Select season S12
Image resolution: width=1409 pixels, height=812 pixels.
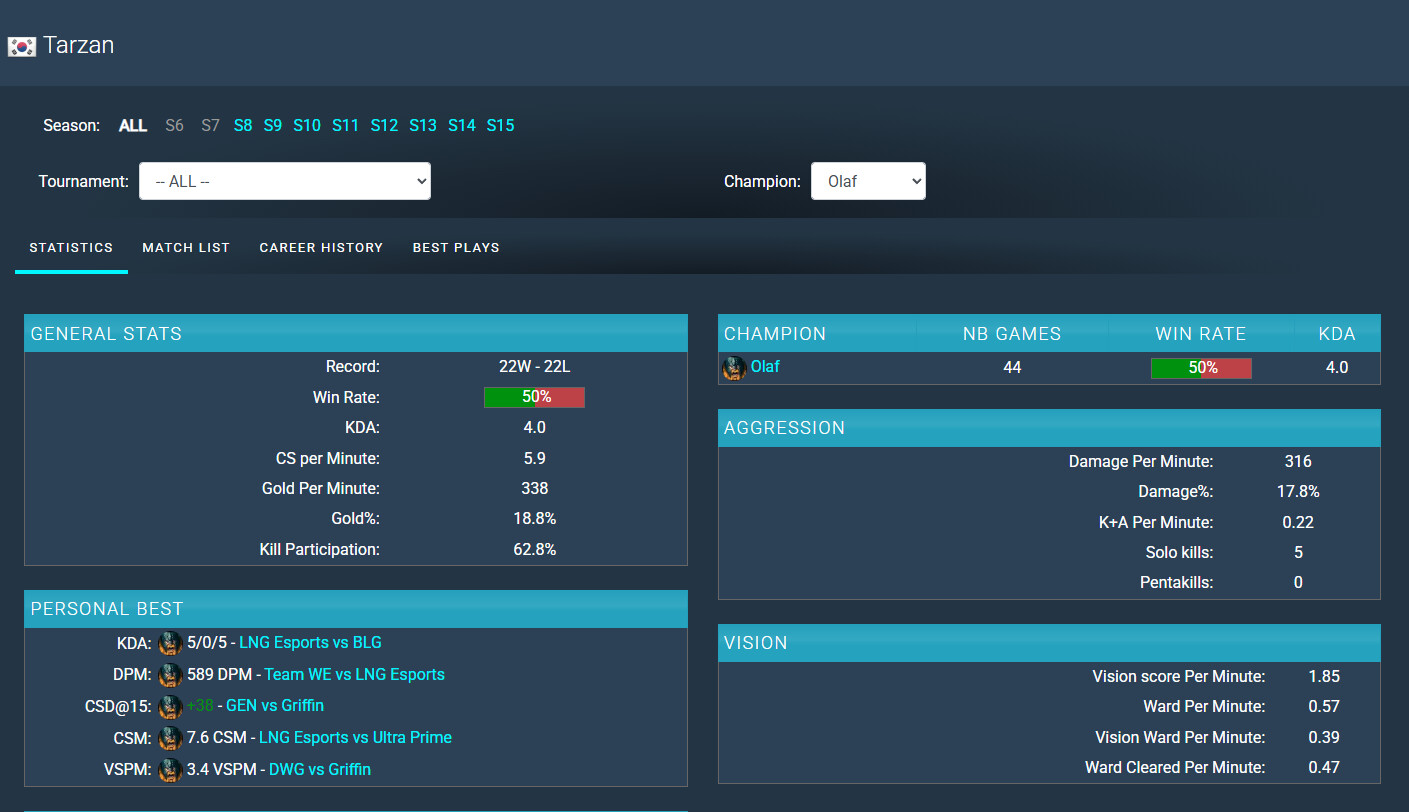click(x=384, y=125)
